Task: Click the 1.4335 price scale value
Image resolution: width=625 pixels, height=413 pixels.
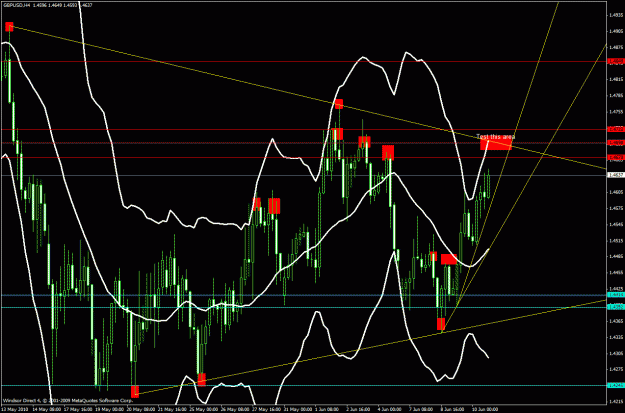Action: click(616, 337)
